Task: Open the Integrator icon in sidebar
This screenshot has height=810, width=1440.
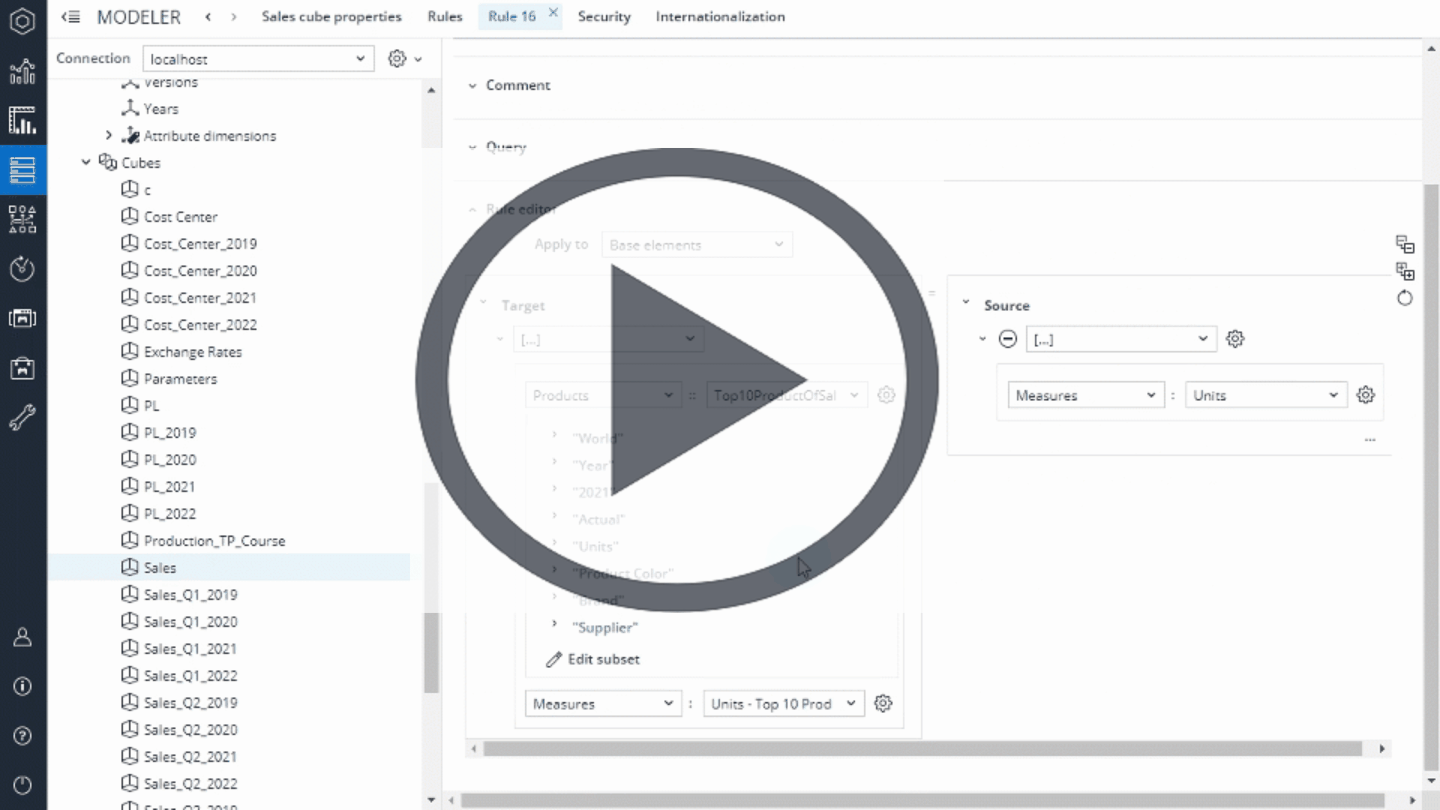Action: click(x=22, y=219)
